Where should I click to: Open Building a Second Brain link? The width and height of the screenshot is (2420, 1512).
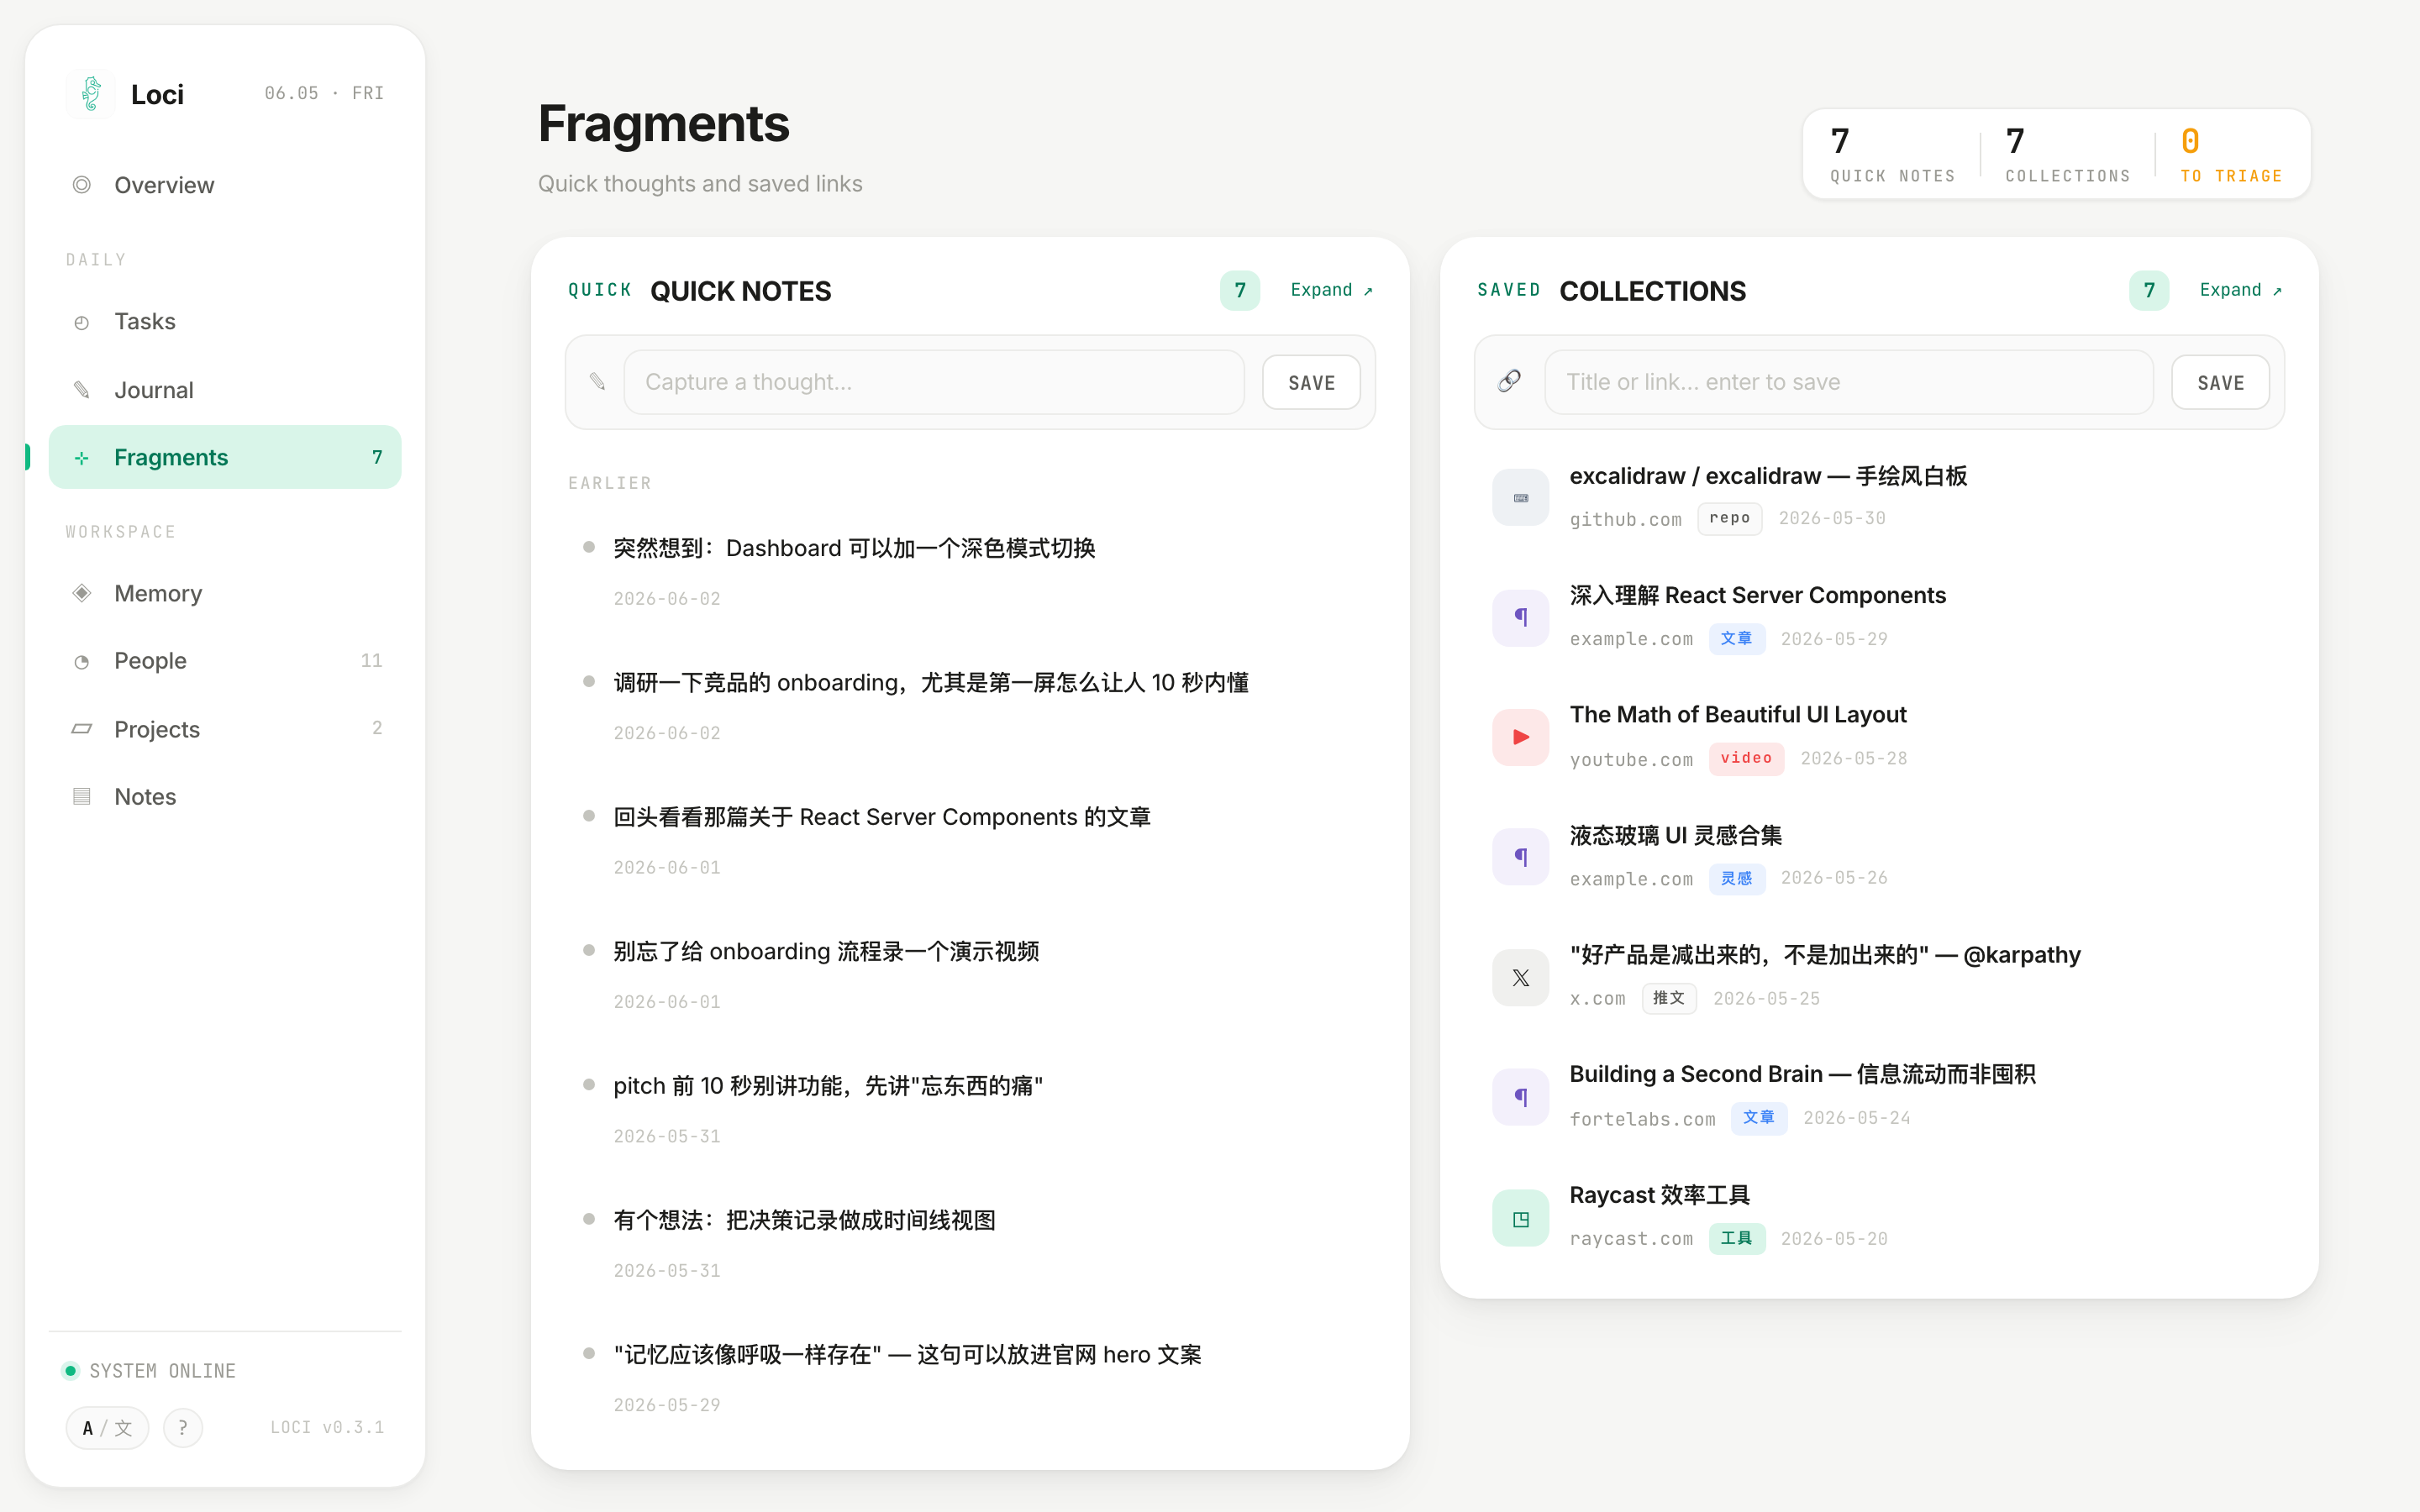click(1802, 1074)
